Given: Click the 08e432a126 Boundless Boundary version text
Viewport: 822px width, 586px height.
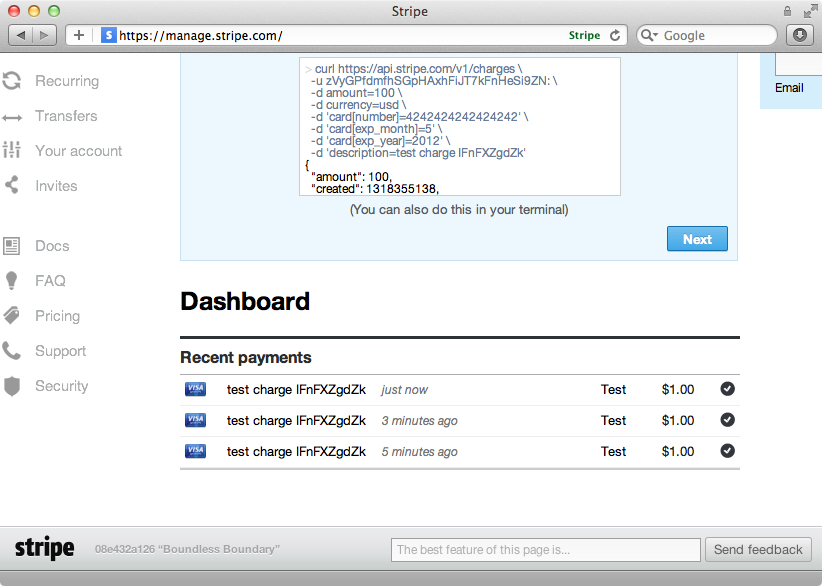Looking at the screenshot, I should (x=187, y=549).
